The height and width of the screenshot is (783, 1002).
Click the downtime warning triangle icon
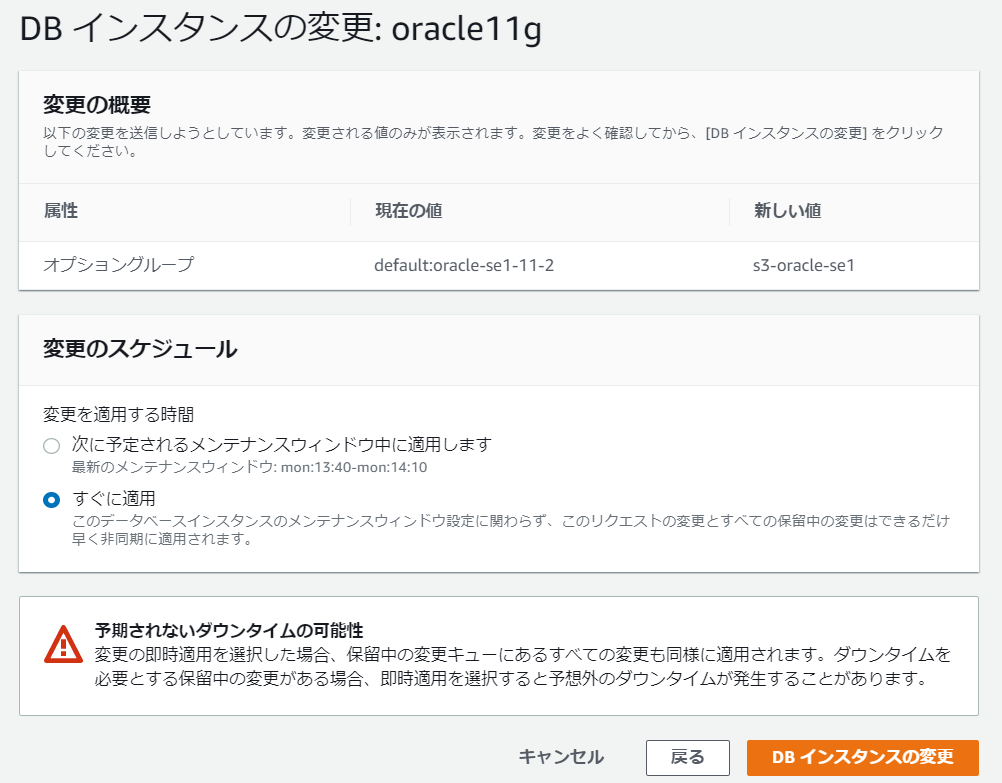[x=63, y=644]
